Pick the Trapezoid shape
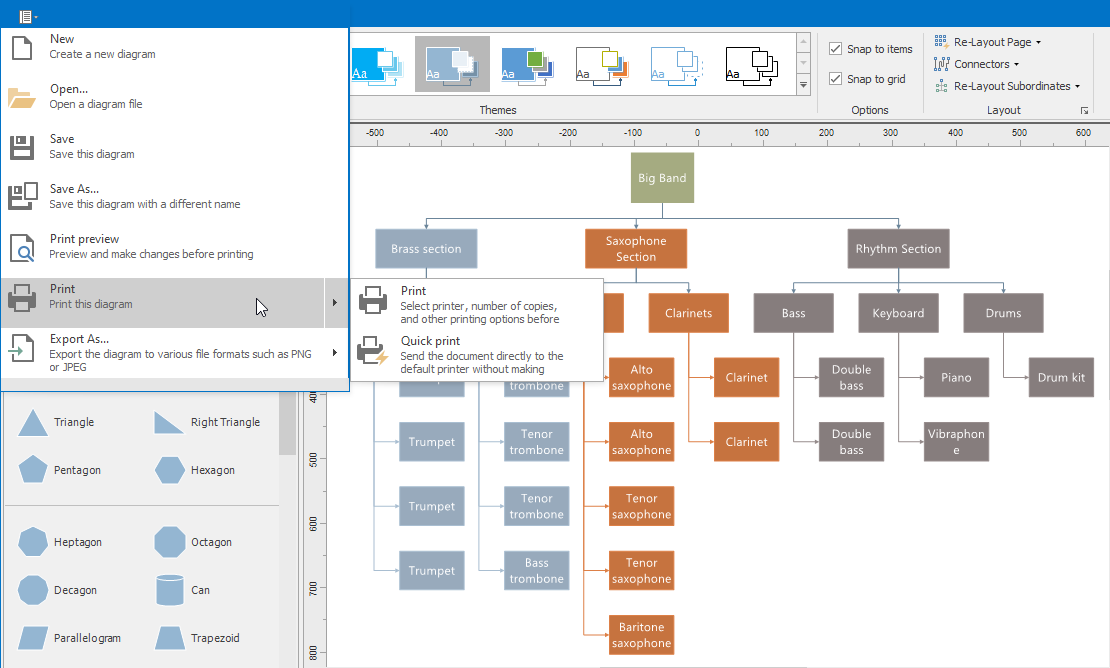This screenshot has height=668, width=1110. (x=170, y=638)
